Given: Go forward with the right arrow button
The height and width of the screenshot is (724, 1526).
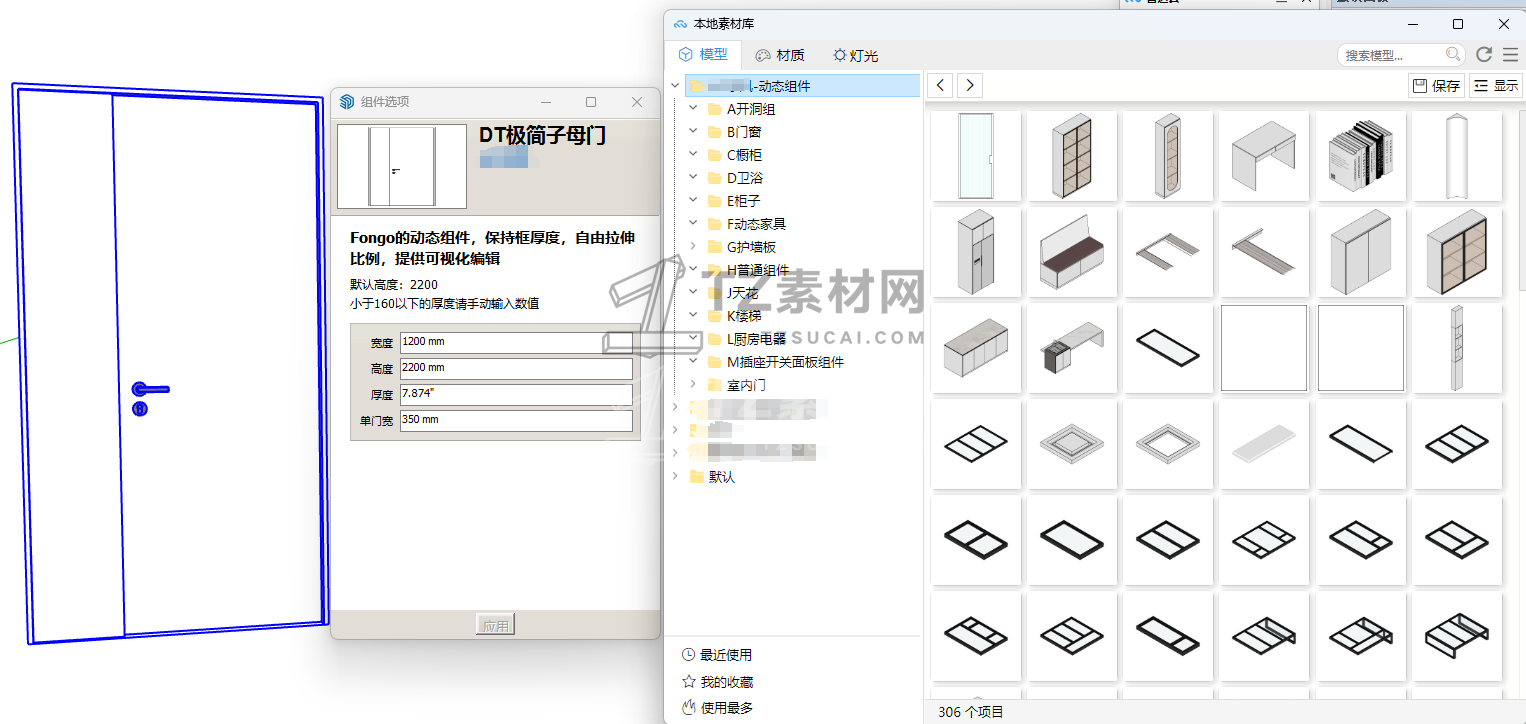Looking at the screenshot, I should pyautogui.click(x=970, y=85).
